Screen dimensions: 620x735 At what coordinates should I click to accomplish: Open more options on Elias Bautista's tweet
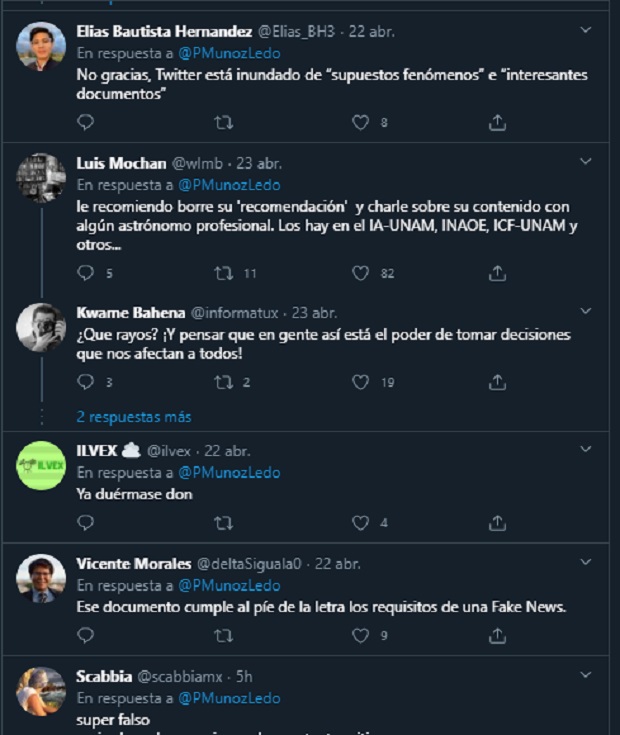pos(586,30)
